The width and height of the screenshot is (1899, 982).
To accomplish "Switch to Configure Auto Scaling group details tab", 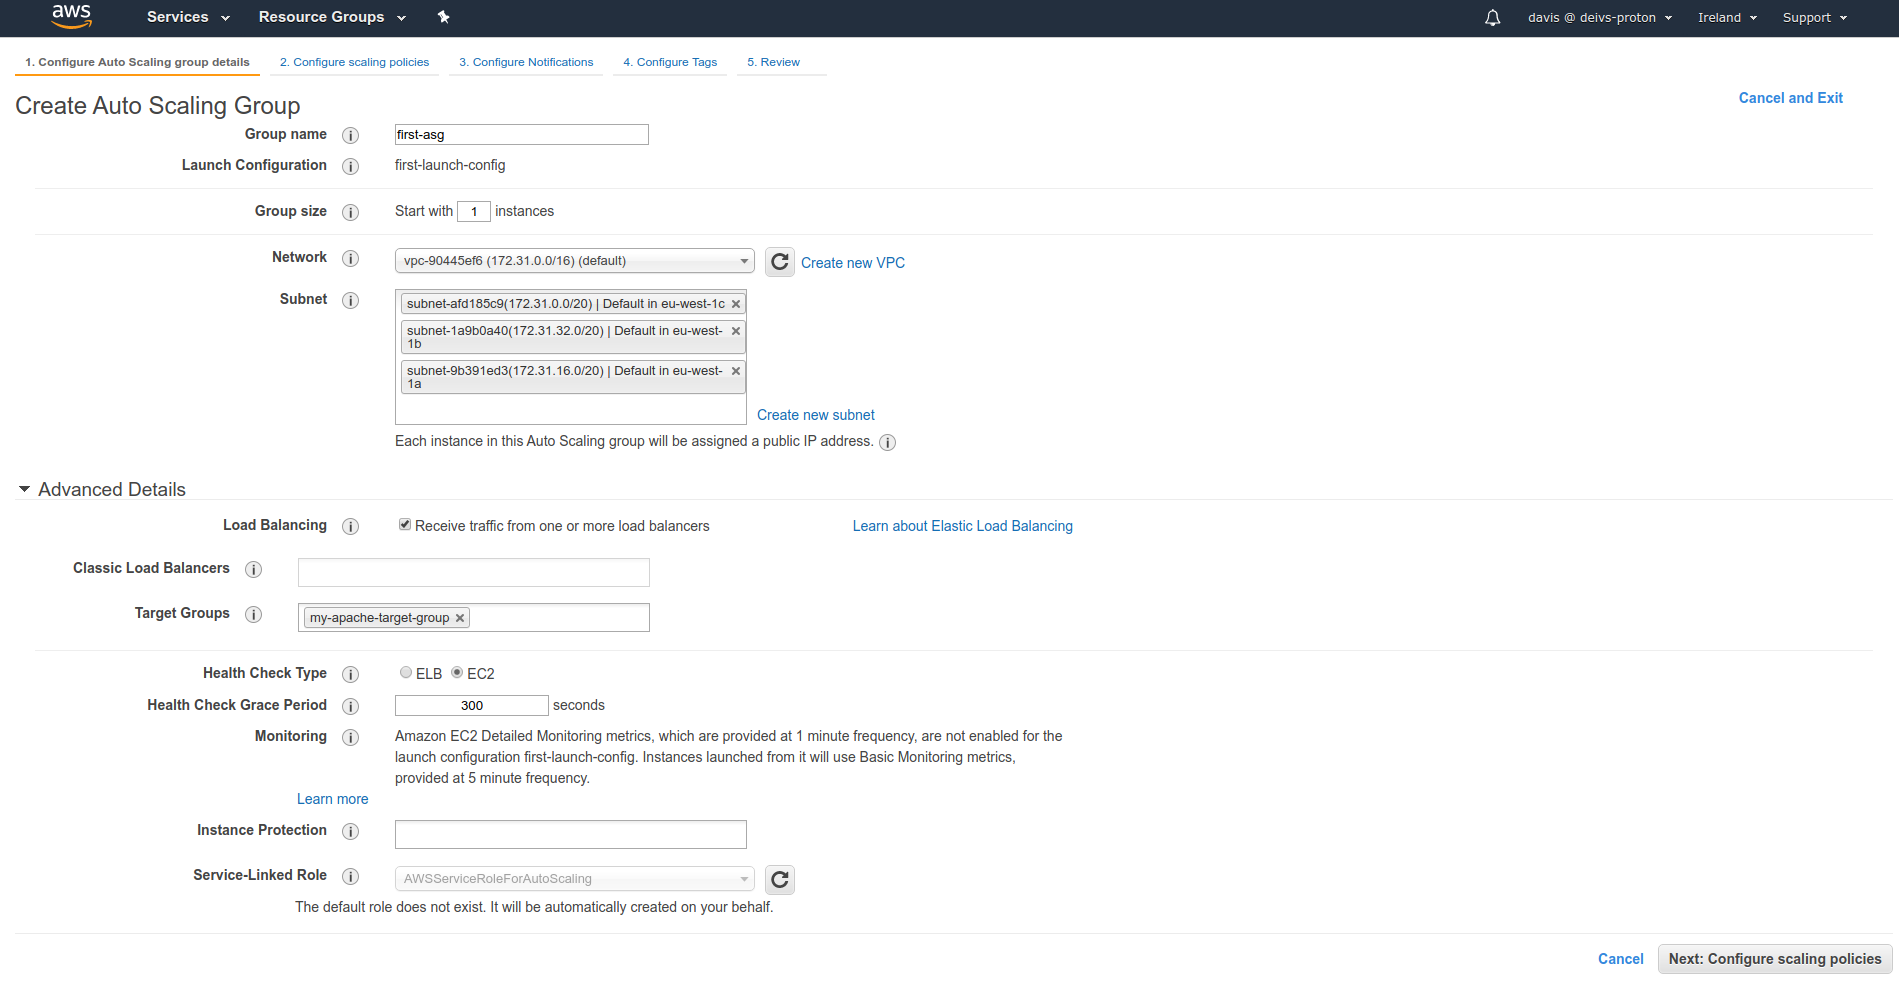I will [138, 62].
